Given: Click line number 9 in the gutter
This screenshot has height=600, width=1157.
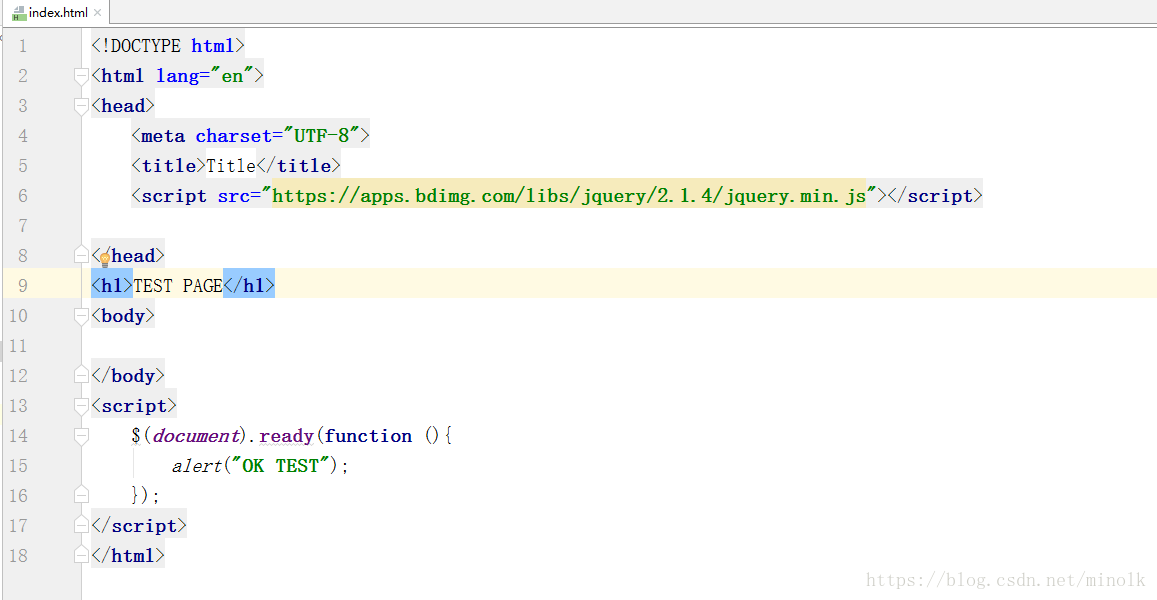Looking at the screenshot, I should pyautogui.click(x=23, y=286).
